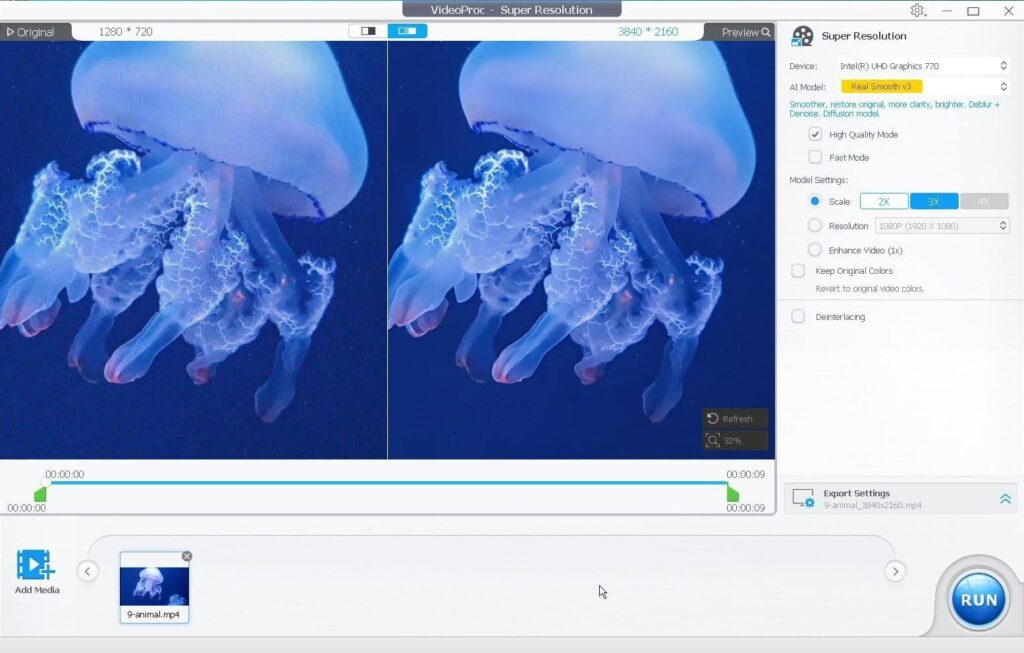
Task: Click the 32% zoom control
Action: 735,441
